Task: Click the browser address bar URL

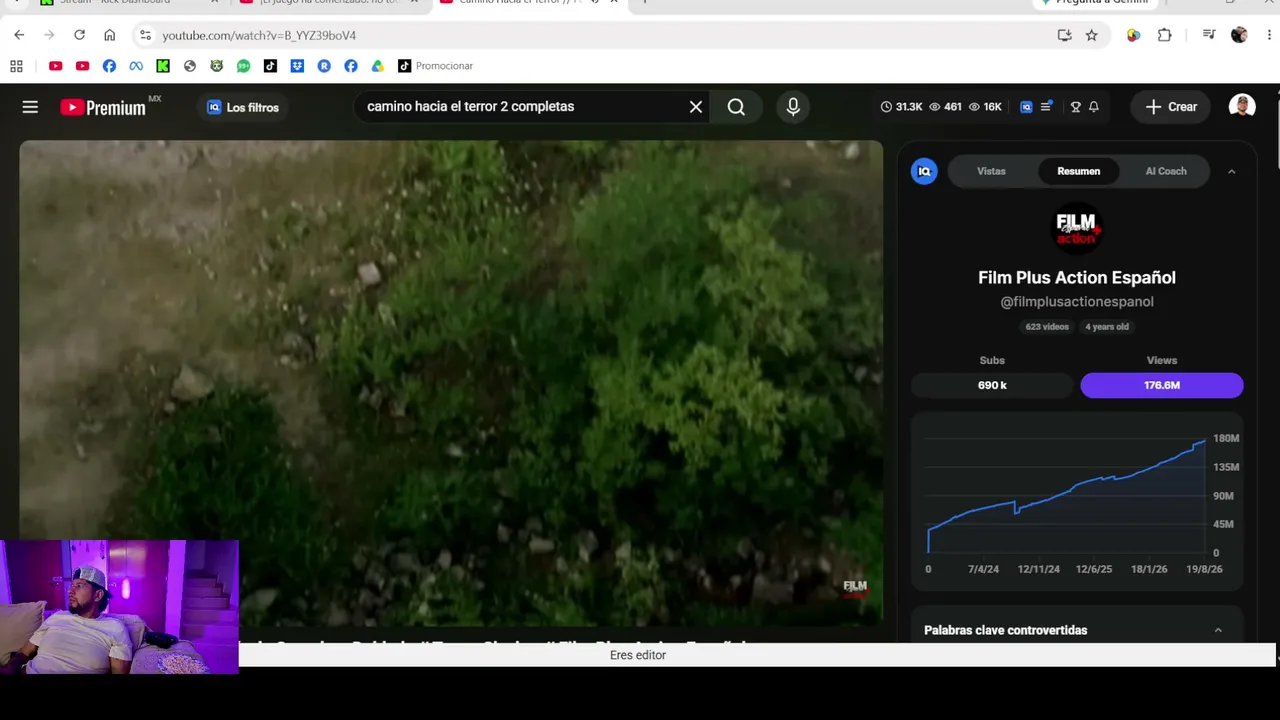Action: pyautogui.click(x=259, y=35)
